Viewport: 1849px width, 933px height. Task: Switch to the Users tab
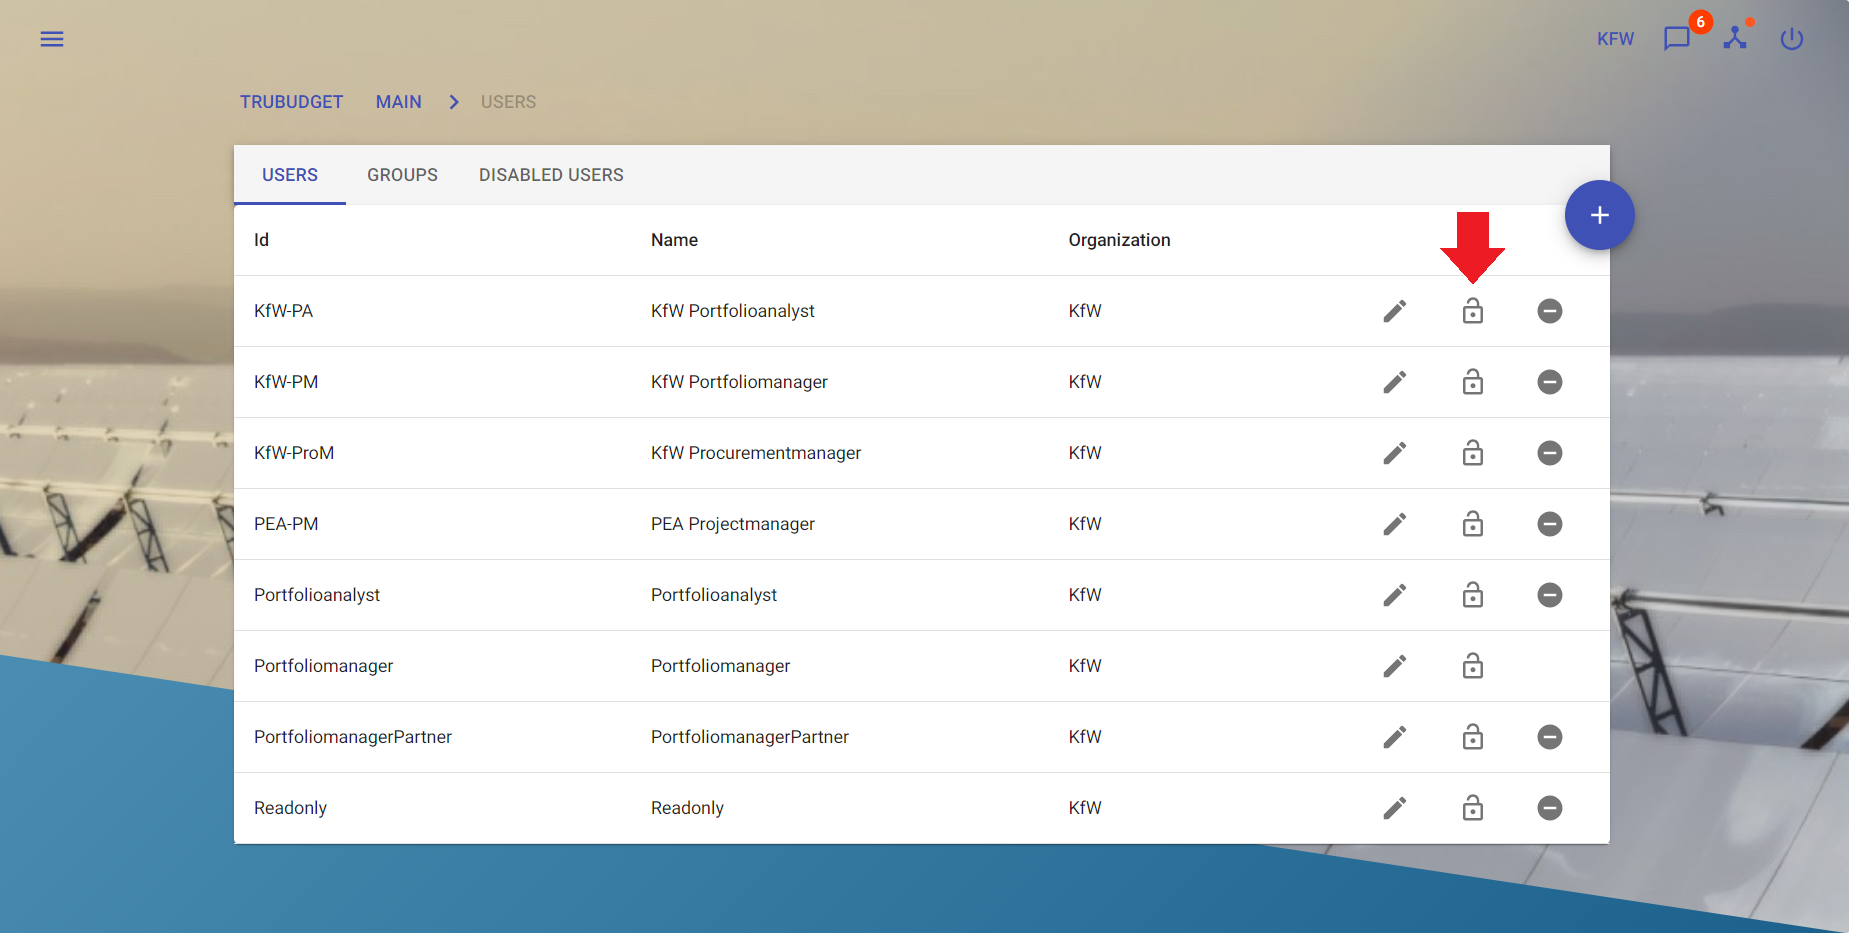(x=290, y=175)
